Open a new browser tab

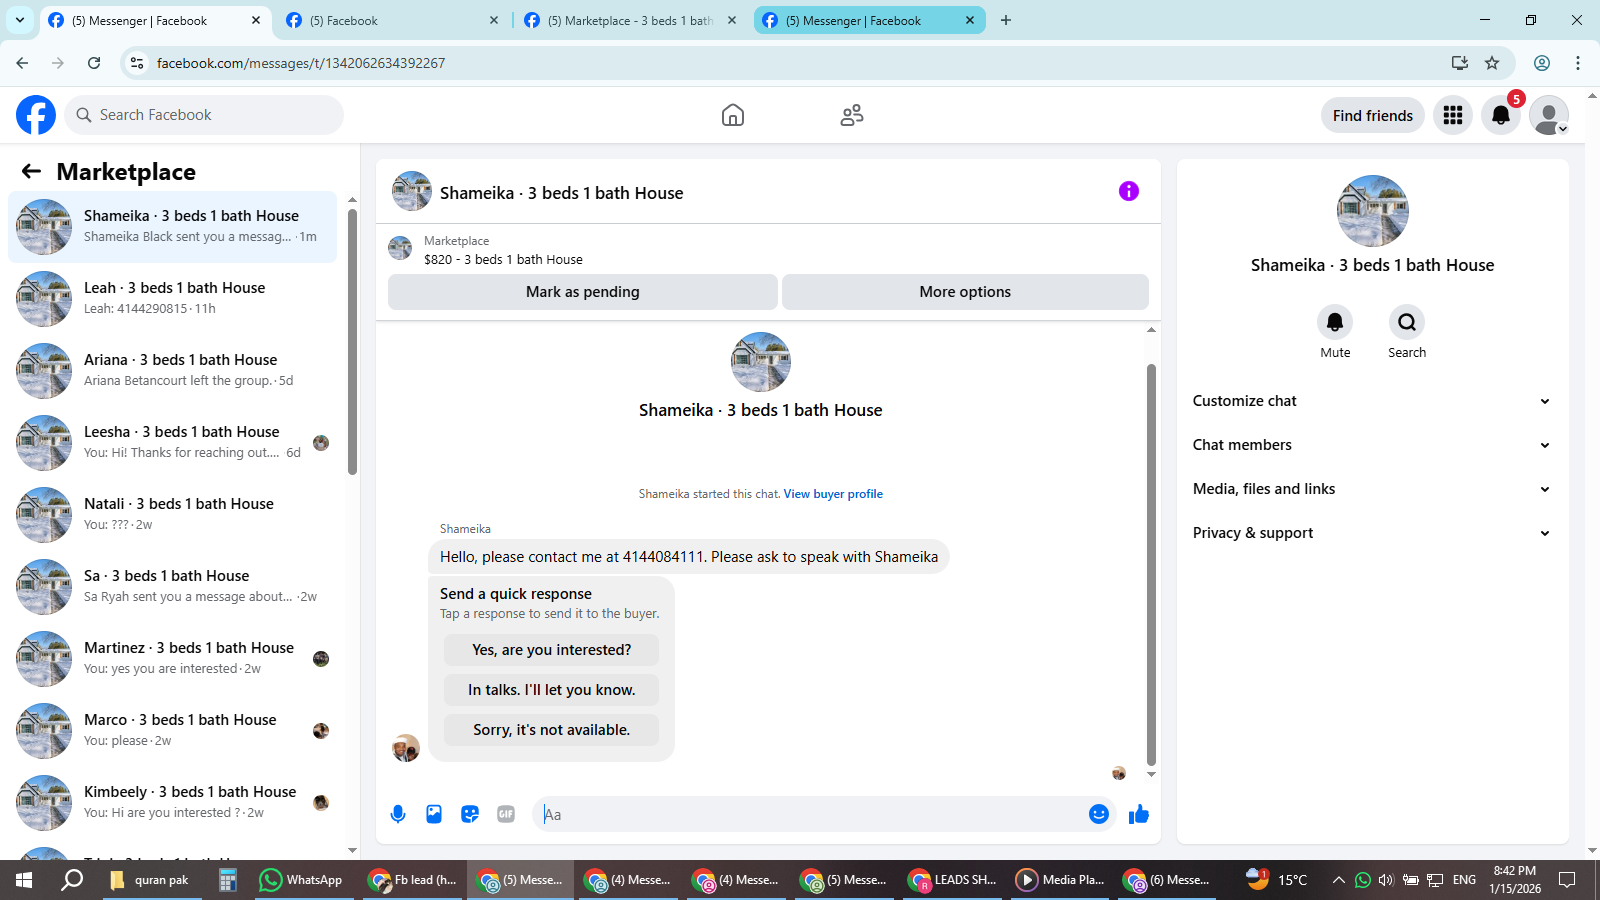point(1006,20)
